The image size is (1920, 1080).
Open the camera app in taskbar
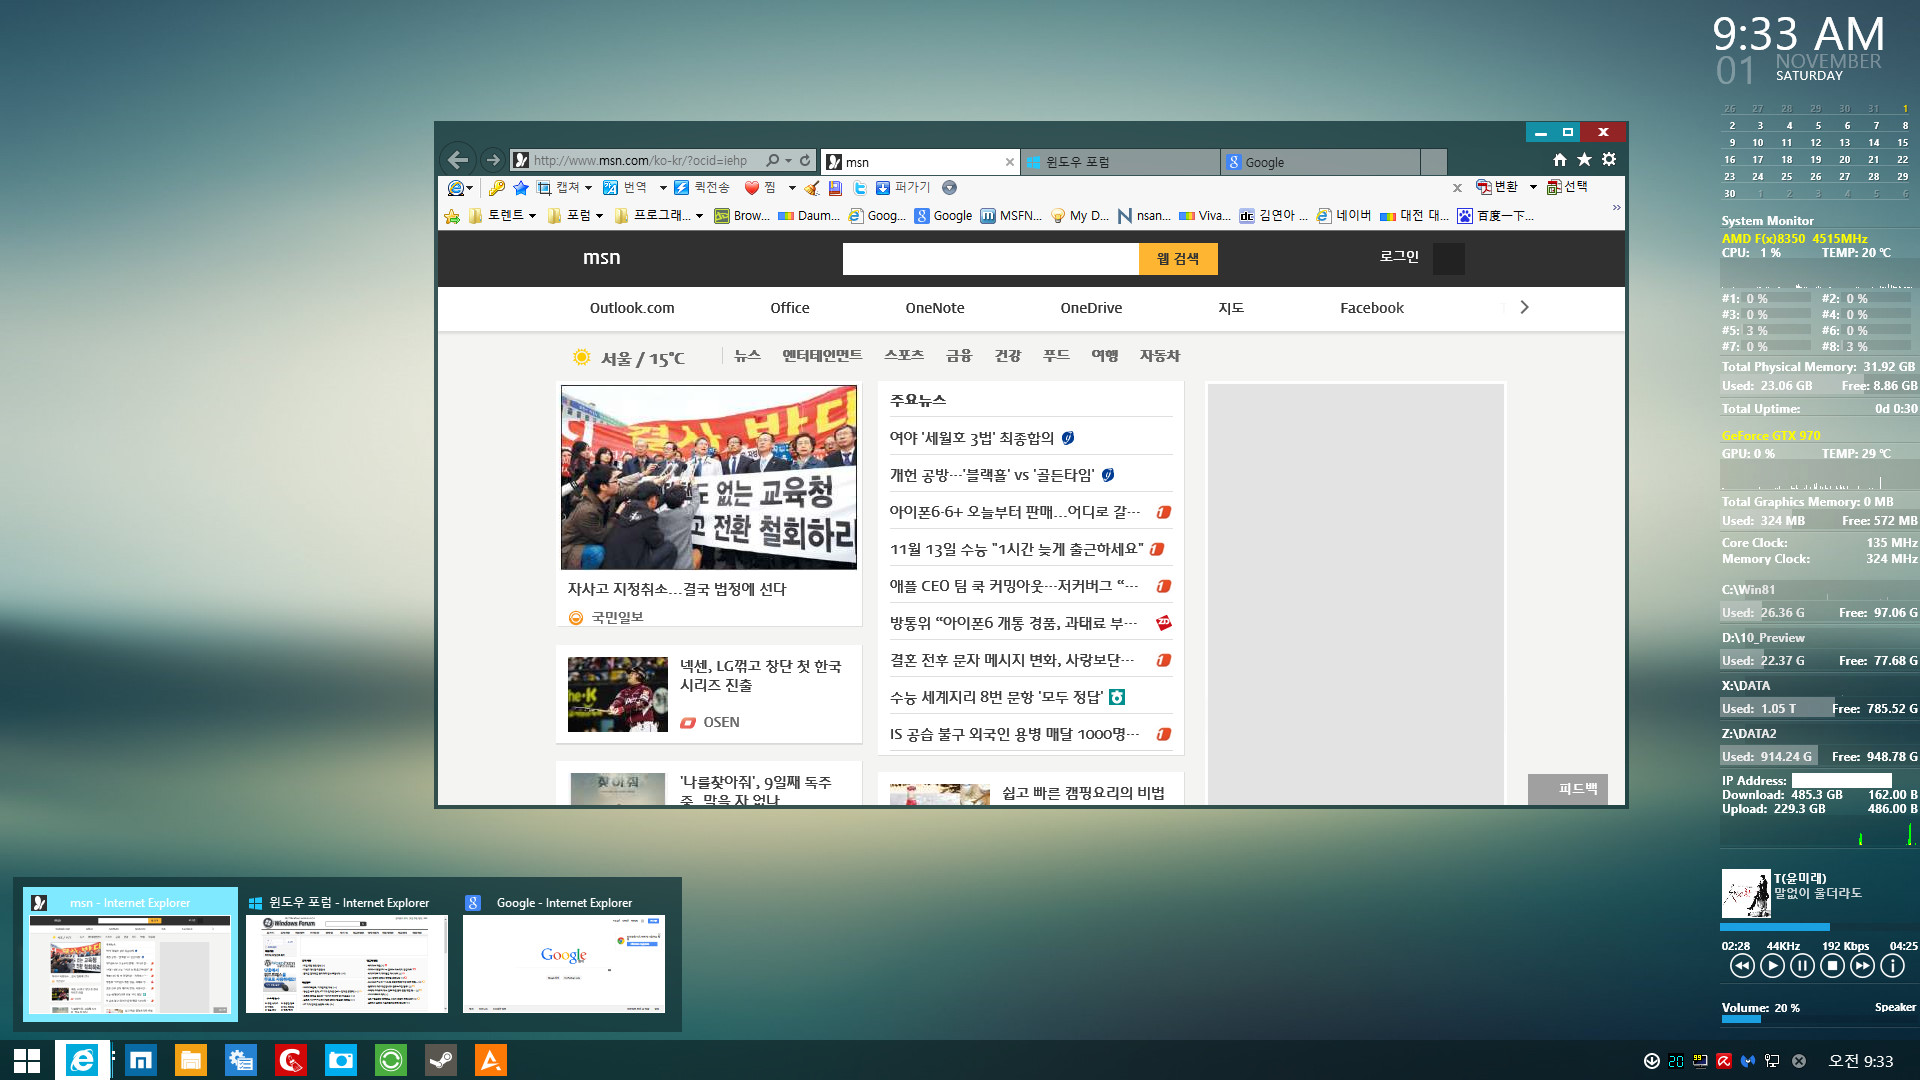(341, 1060)
